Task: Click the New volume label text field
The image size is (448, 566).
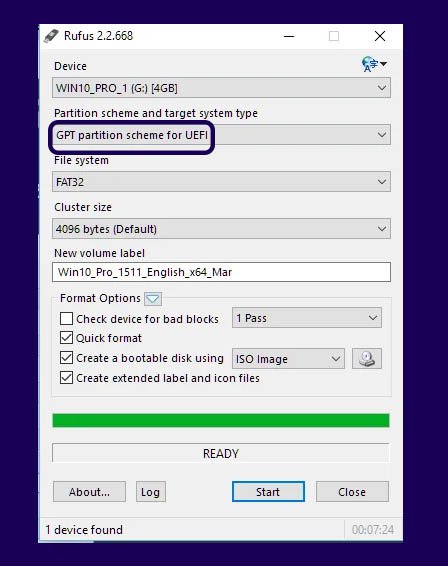Action: 221,272
